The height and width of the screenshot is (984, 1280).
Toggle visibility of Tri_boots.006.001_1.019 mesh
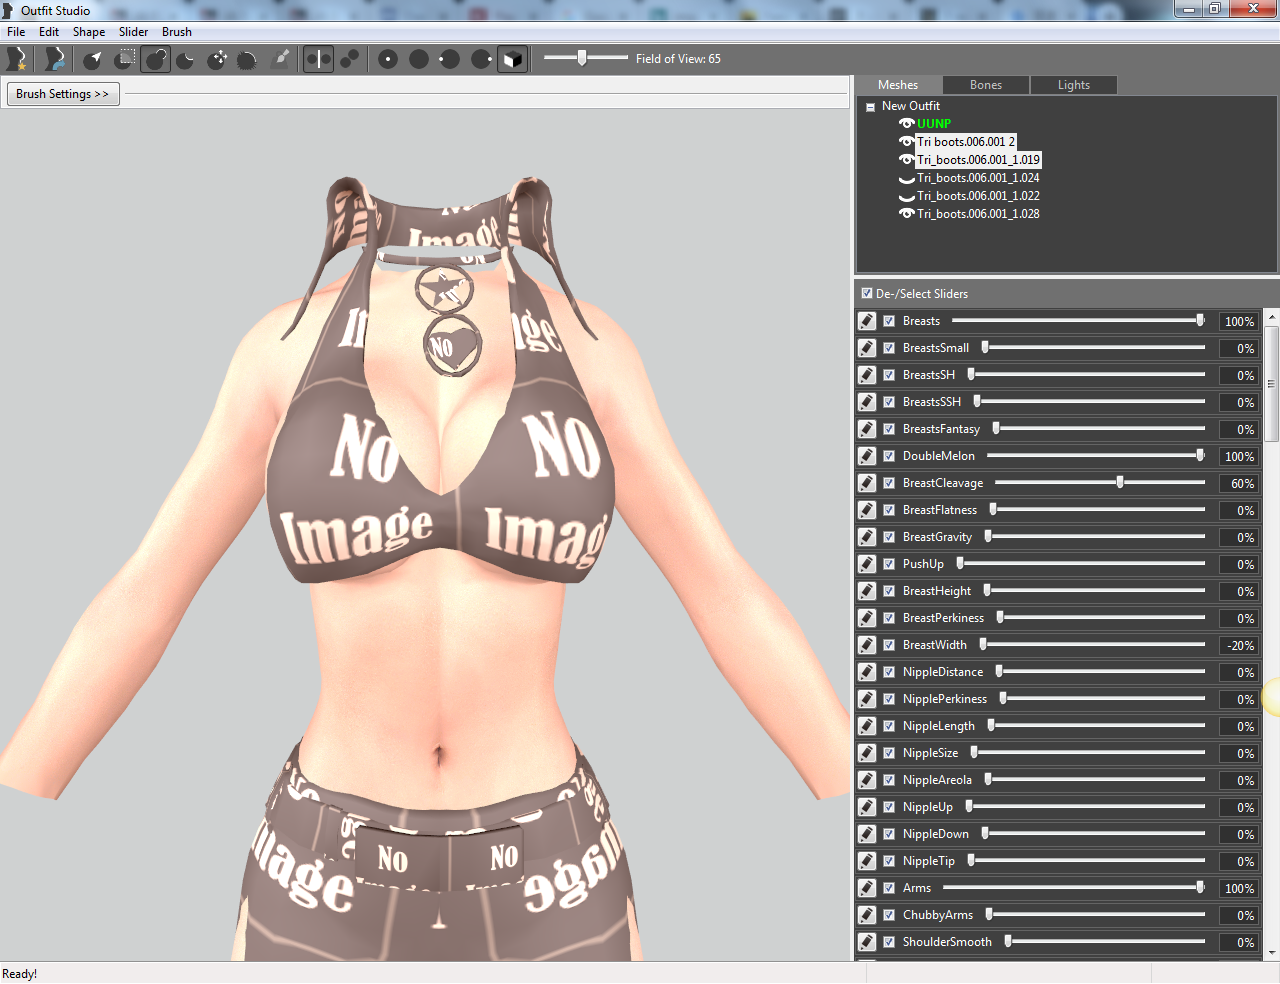pos(907,160)
